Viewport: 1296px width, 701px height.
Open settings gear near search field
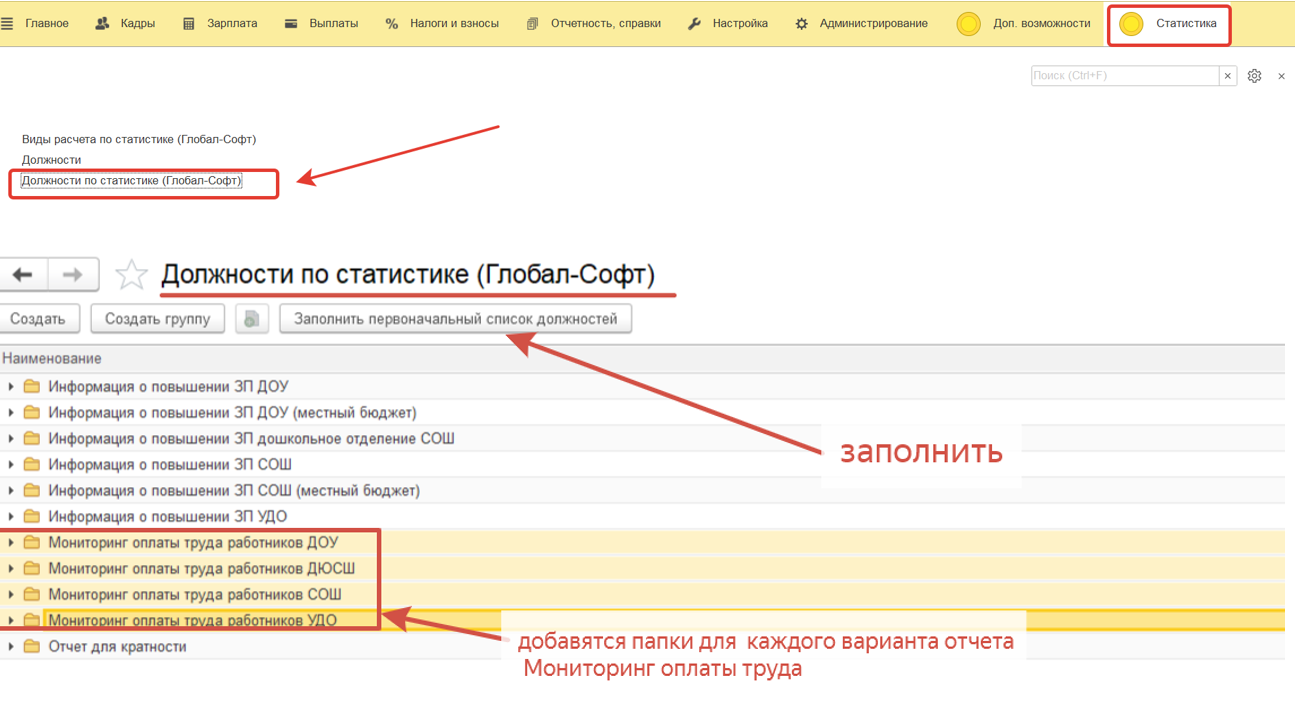(1254, 76)
